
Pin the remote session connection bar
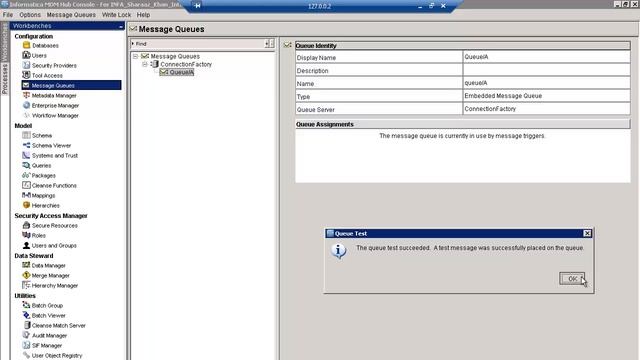(x=198, y=6)
